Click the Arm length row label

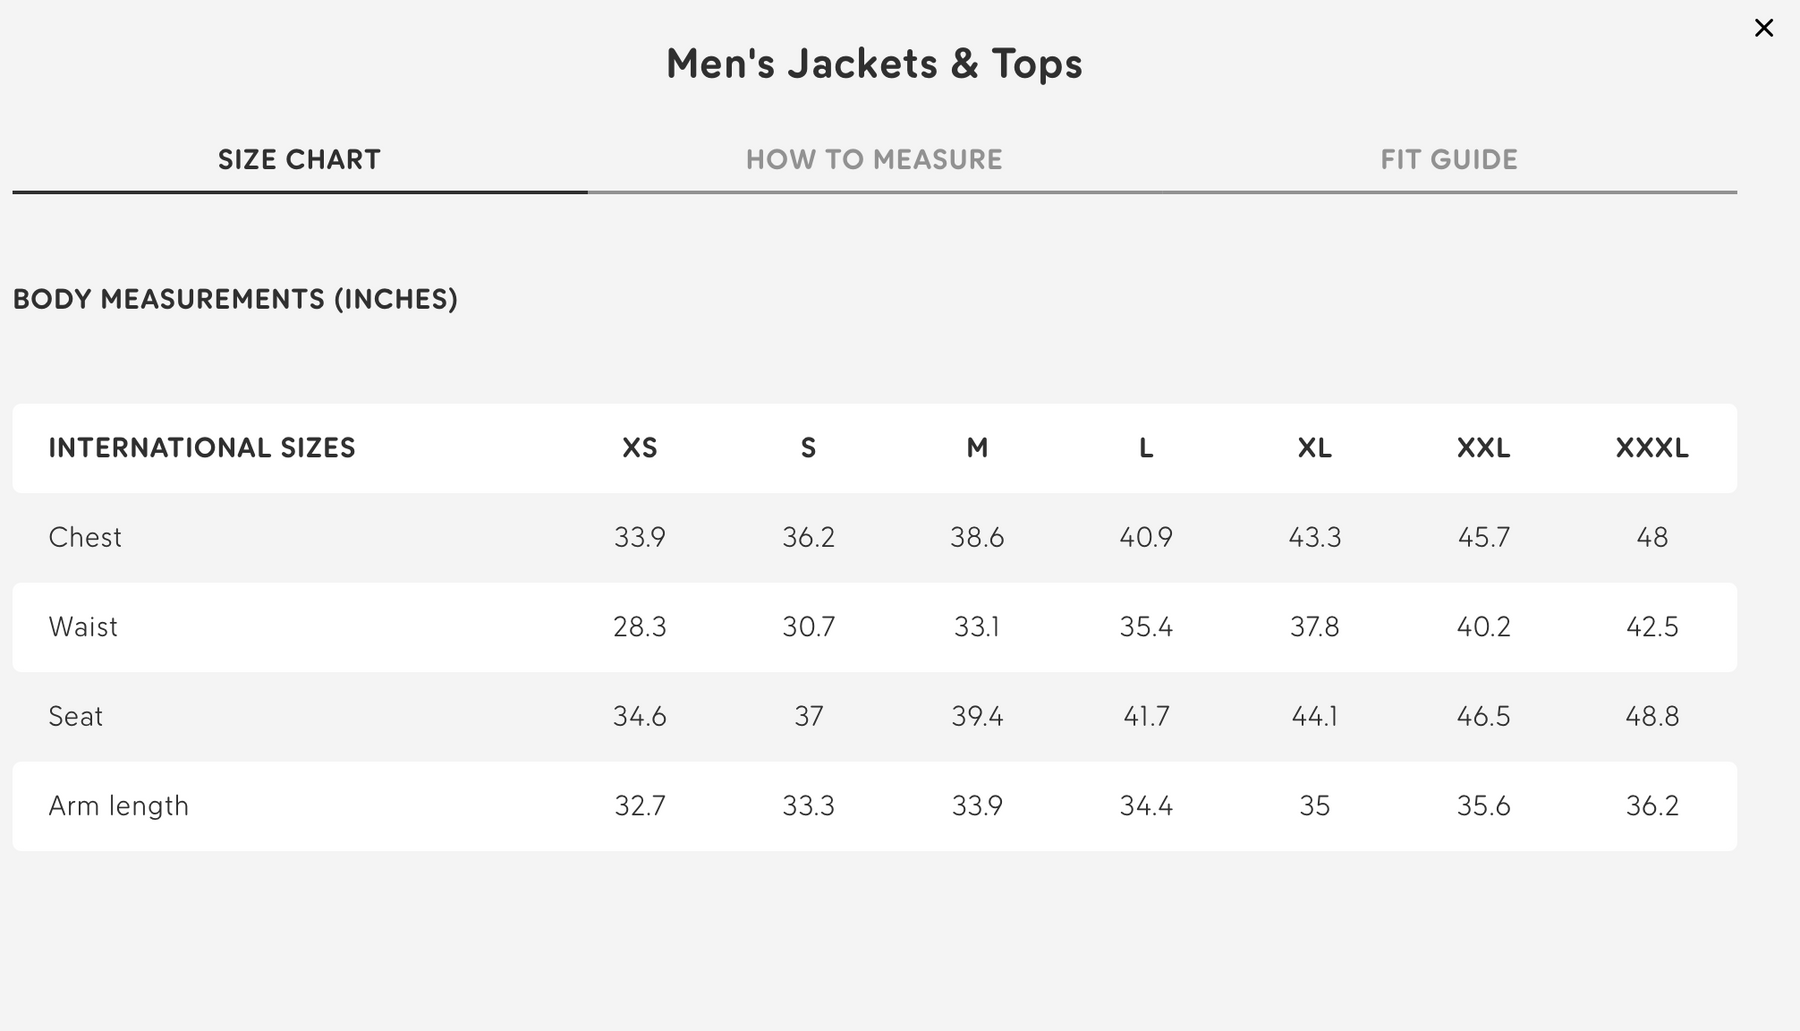(x=118, y=806)
